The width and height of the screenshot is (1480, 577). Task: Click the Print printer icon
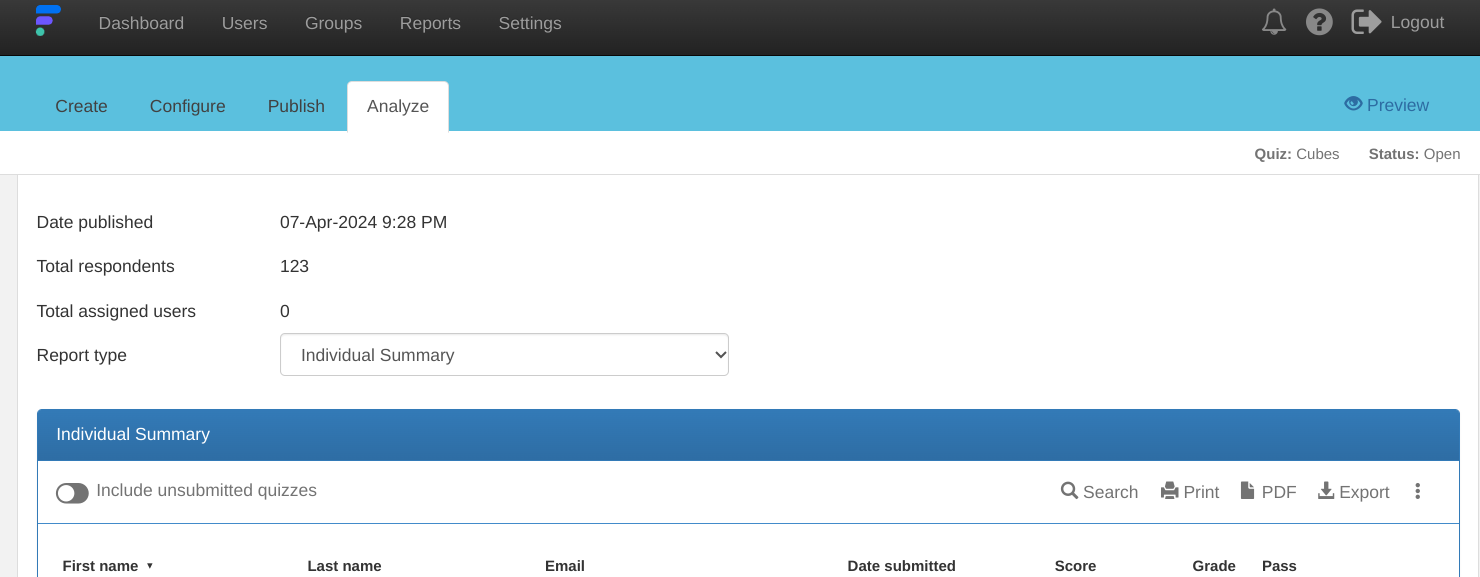(x=1169, y=491)
